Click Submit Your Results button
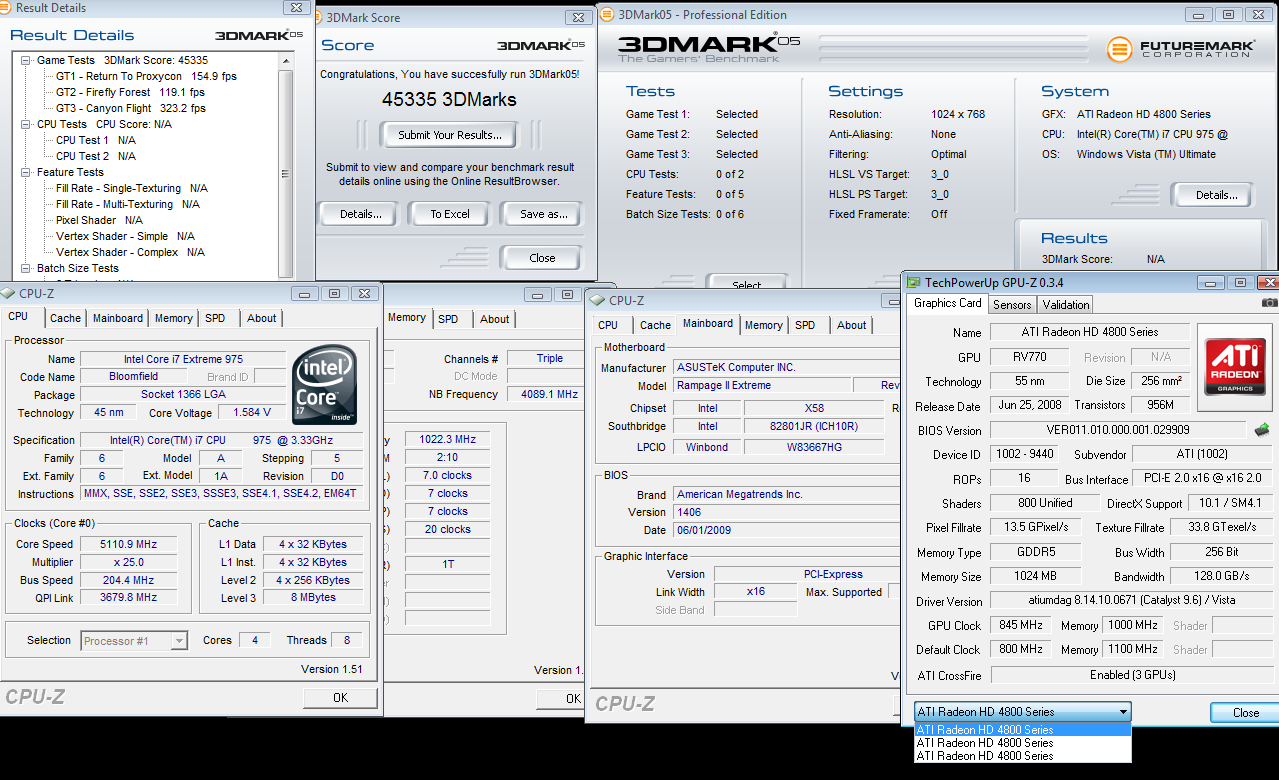The image size is (1279, 780). [450, 135]
